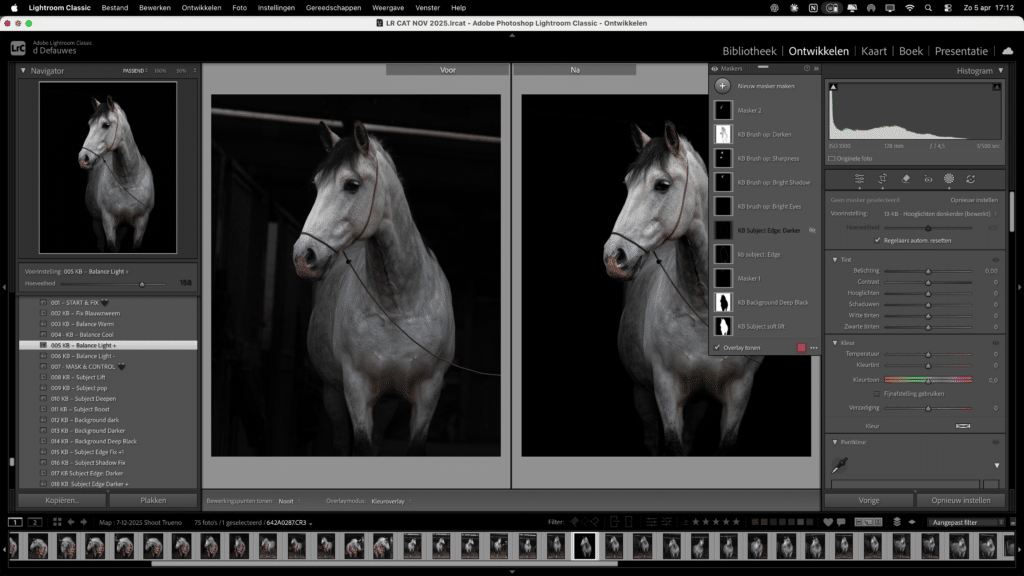Viewport: 1024px width, 576px height.
Task: Open the Voorinstelling preset dropdown
Action: click(x=935, y=213)
